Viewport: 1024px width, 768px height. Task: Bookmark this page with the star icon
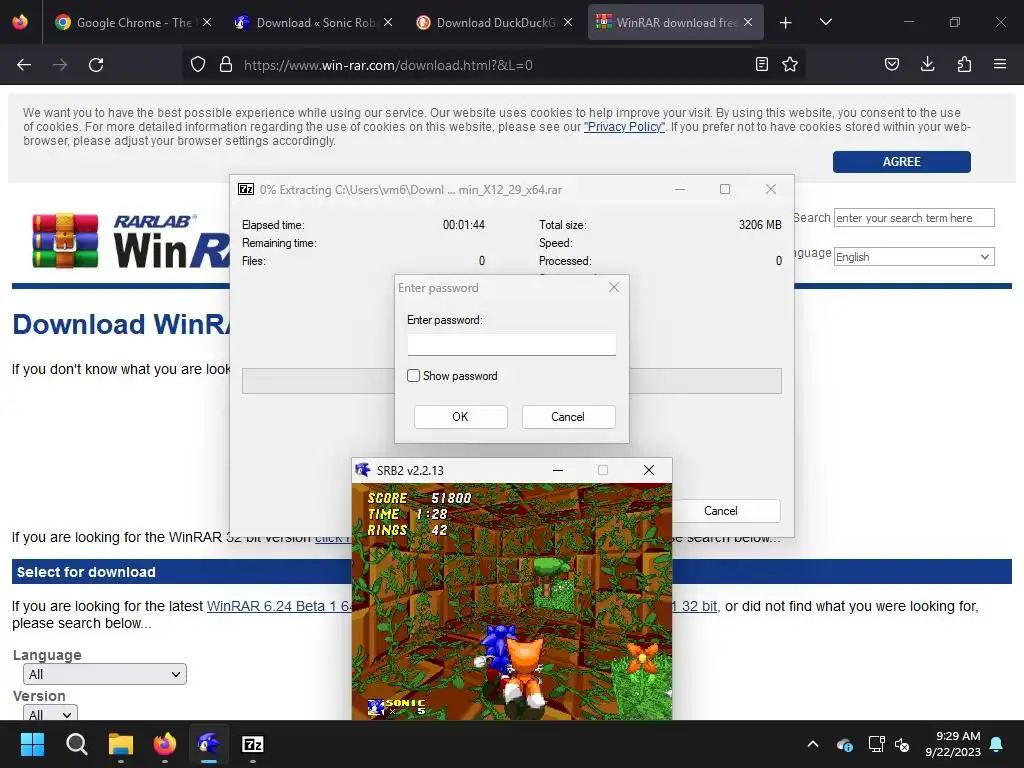click(790, 64)
